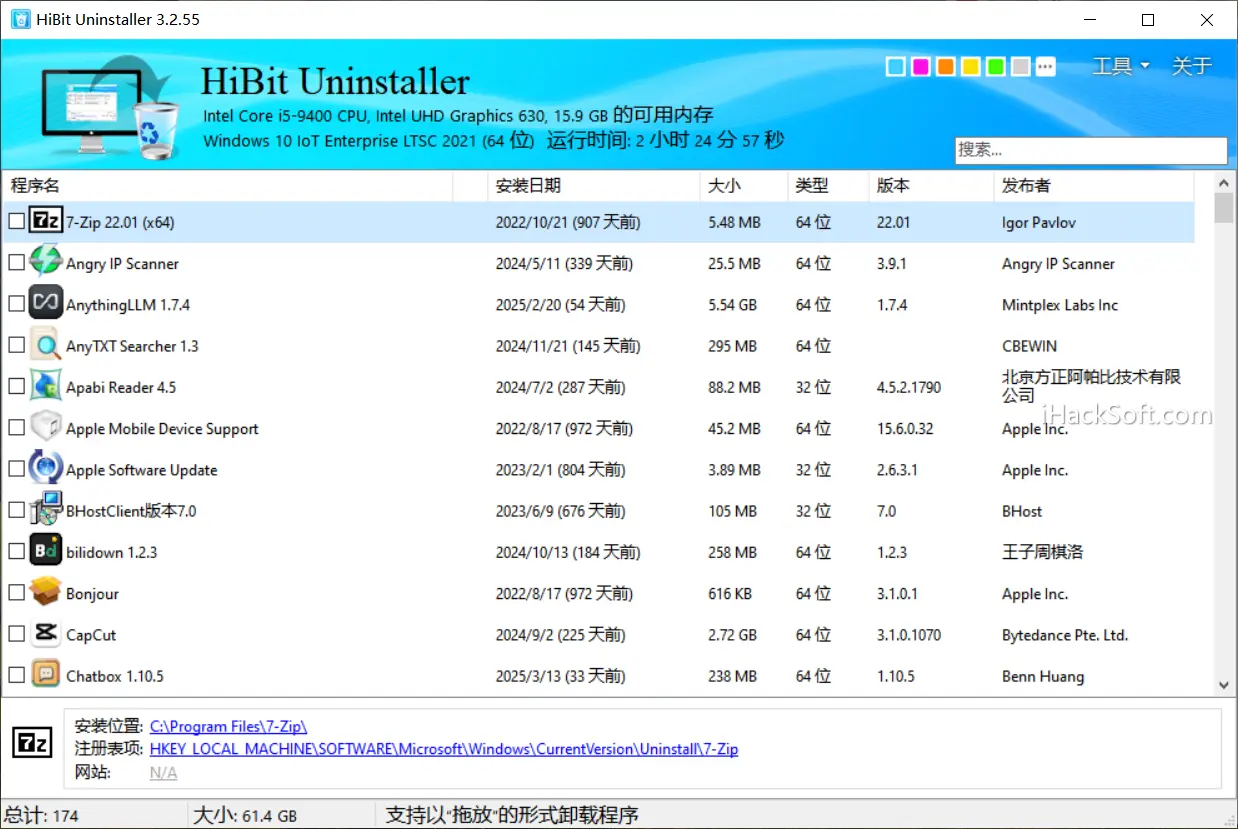Click the 总计: 174 status bar entry

click(42, 815)
